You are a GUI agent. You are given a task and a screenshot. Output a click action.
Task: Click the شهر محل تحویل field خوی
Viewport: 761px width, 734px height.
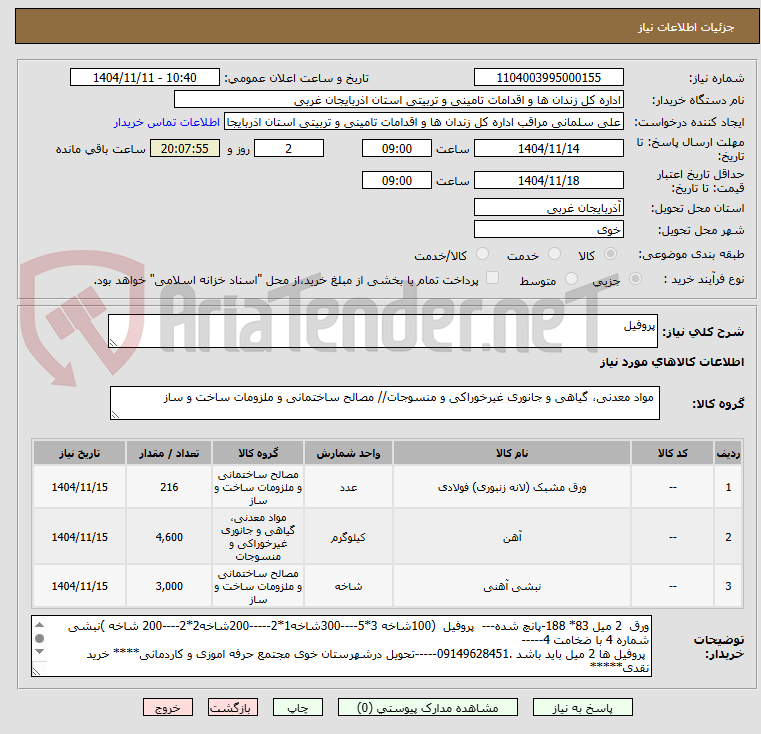(548, 229)
